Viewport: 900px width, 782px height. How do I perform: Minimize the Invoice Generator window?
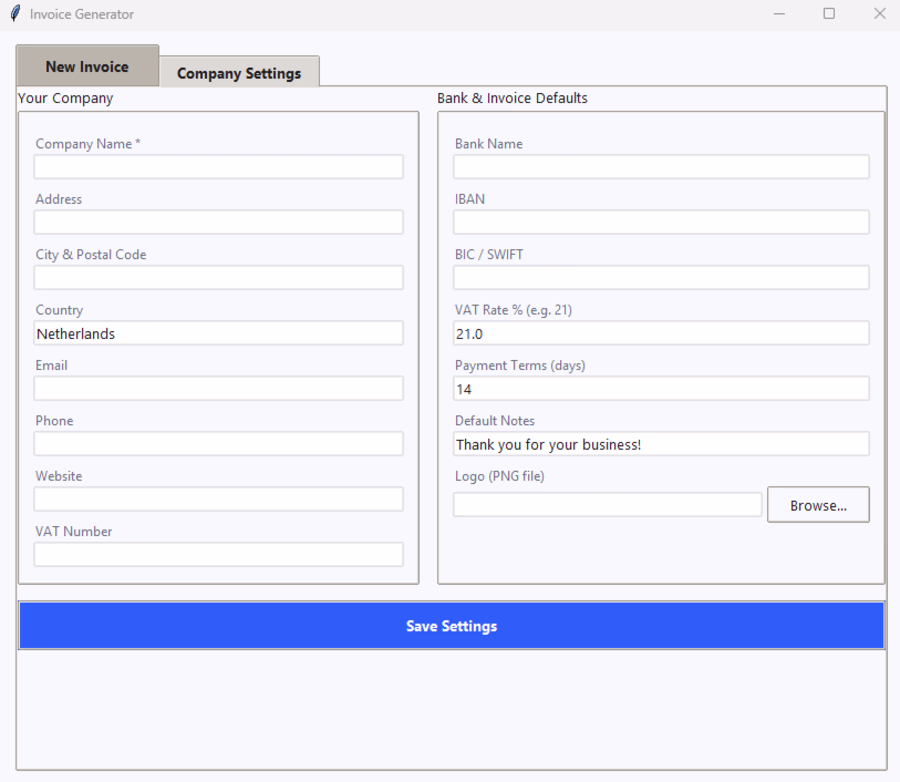click(x=779, y=14)
